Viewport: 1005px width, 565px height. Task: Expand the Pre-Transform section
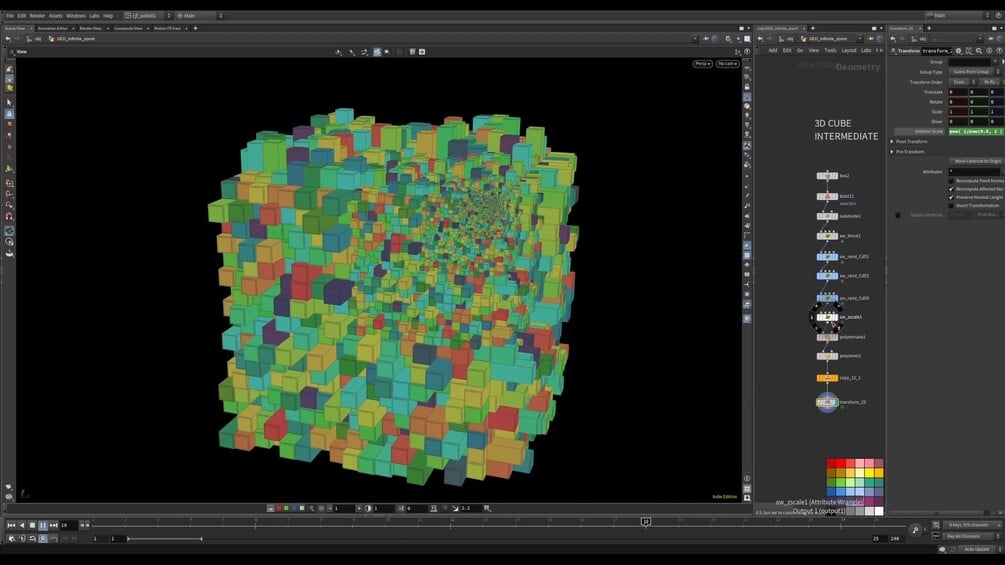[892, 152]
